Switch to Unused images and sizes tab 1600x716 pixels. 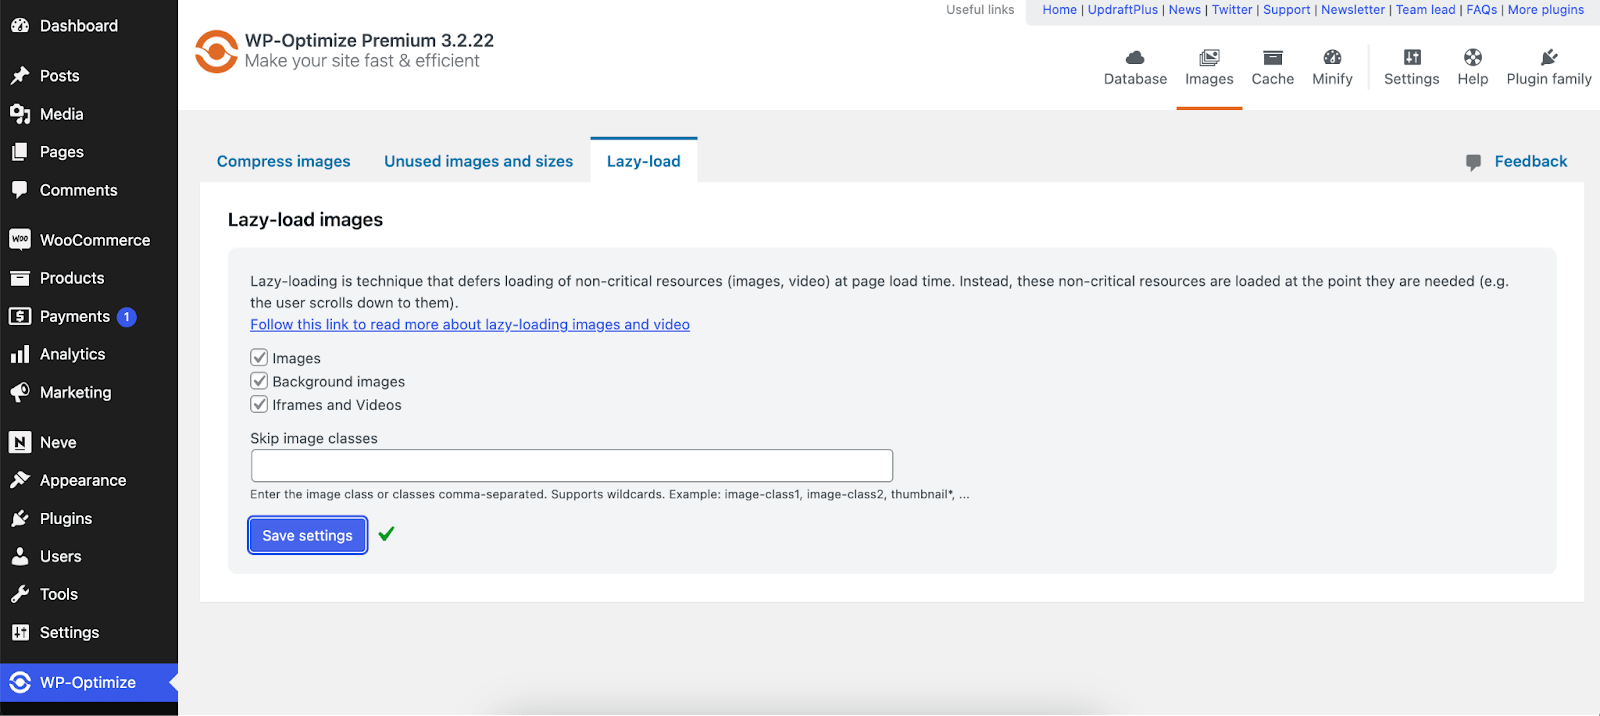click(479, 161)
